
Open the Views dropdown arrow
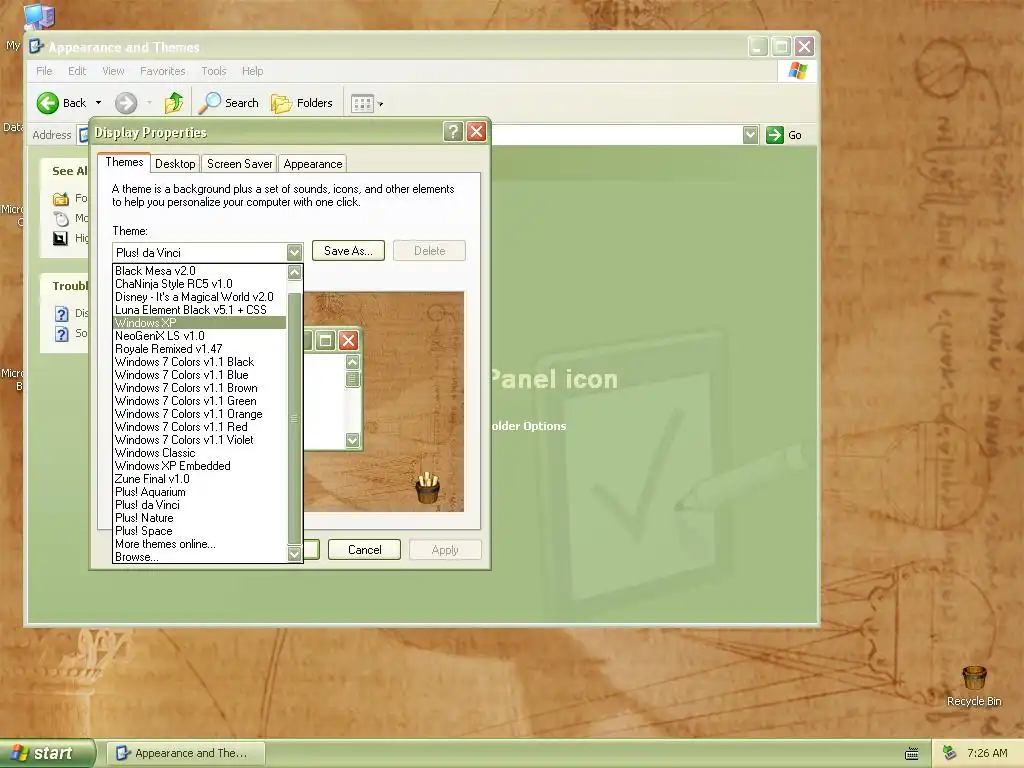tap(380, 104)
